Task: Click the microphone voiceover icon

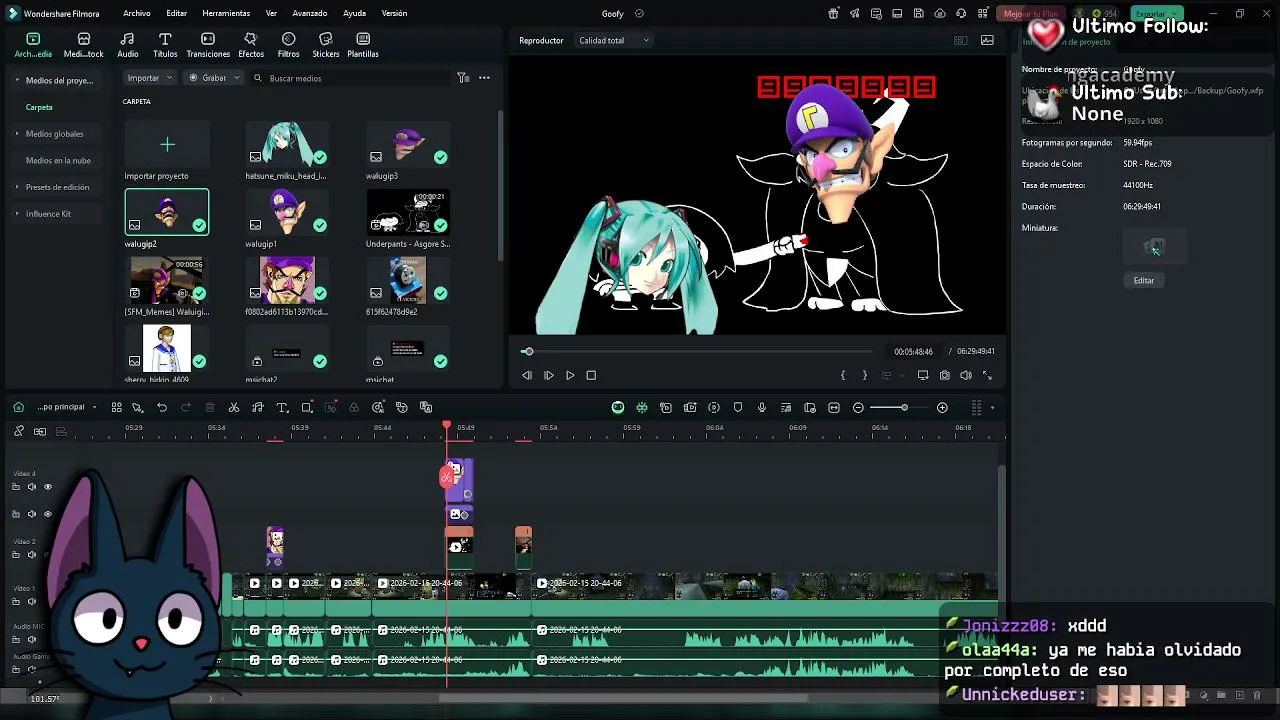Action: point(762,407)
